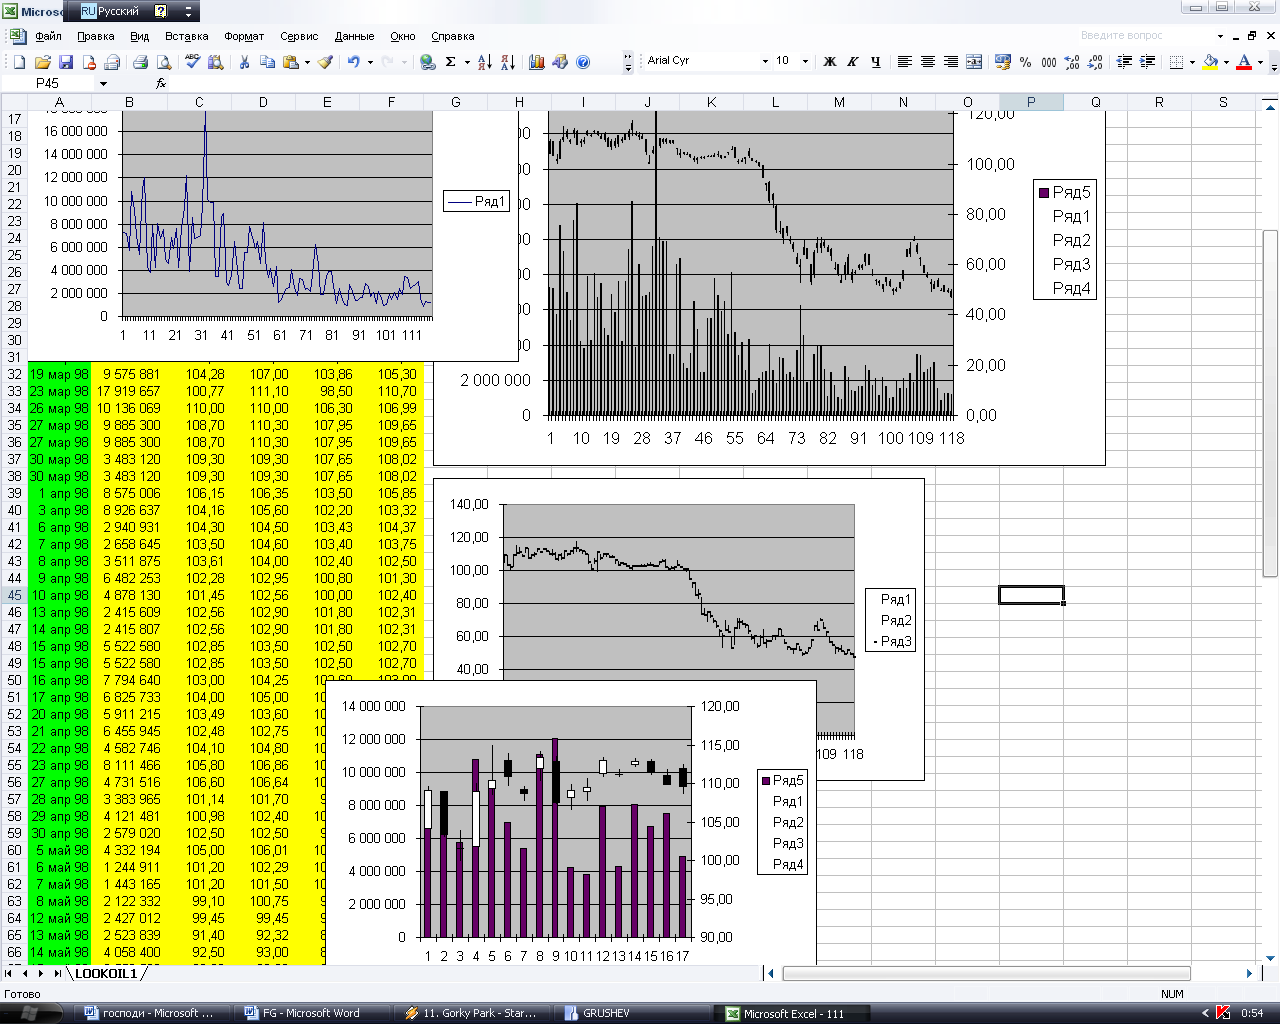Image resolution: width=1280 pixels, height=1024 pixels.
Task: Click the Merge and Center icon
Action: click(974, 62)
